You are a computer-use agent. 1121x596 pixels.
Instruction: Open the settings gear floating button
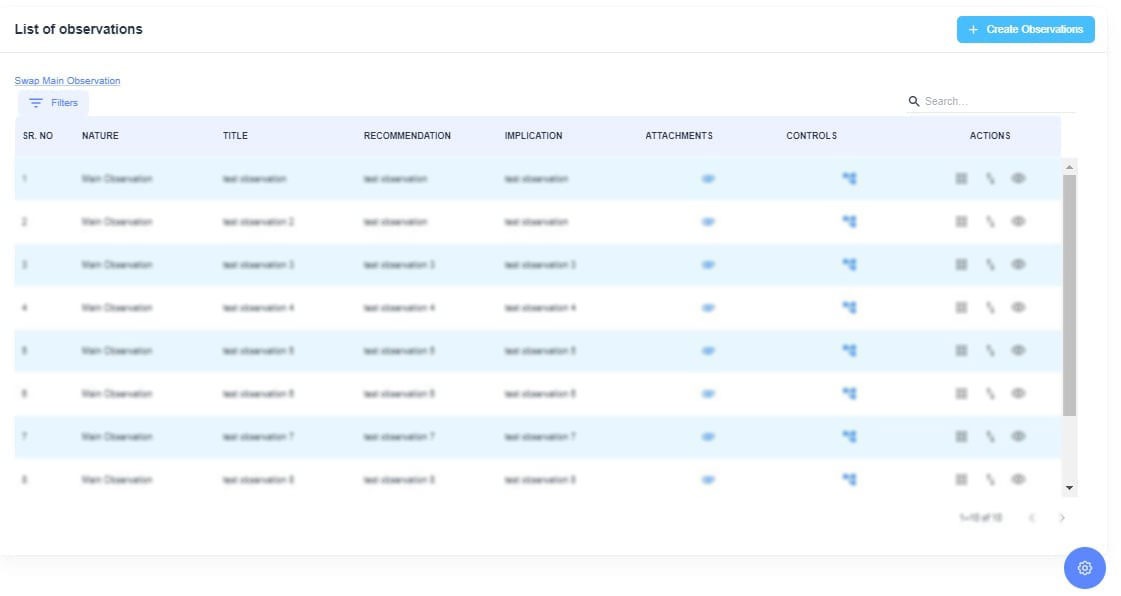click(x=1084, y=568)
